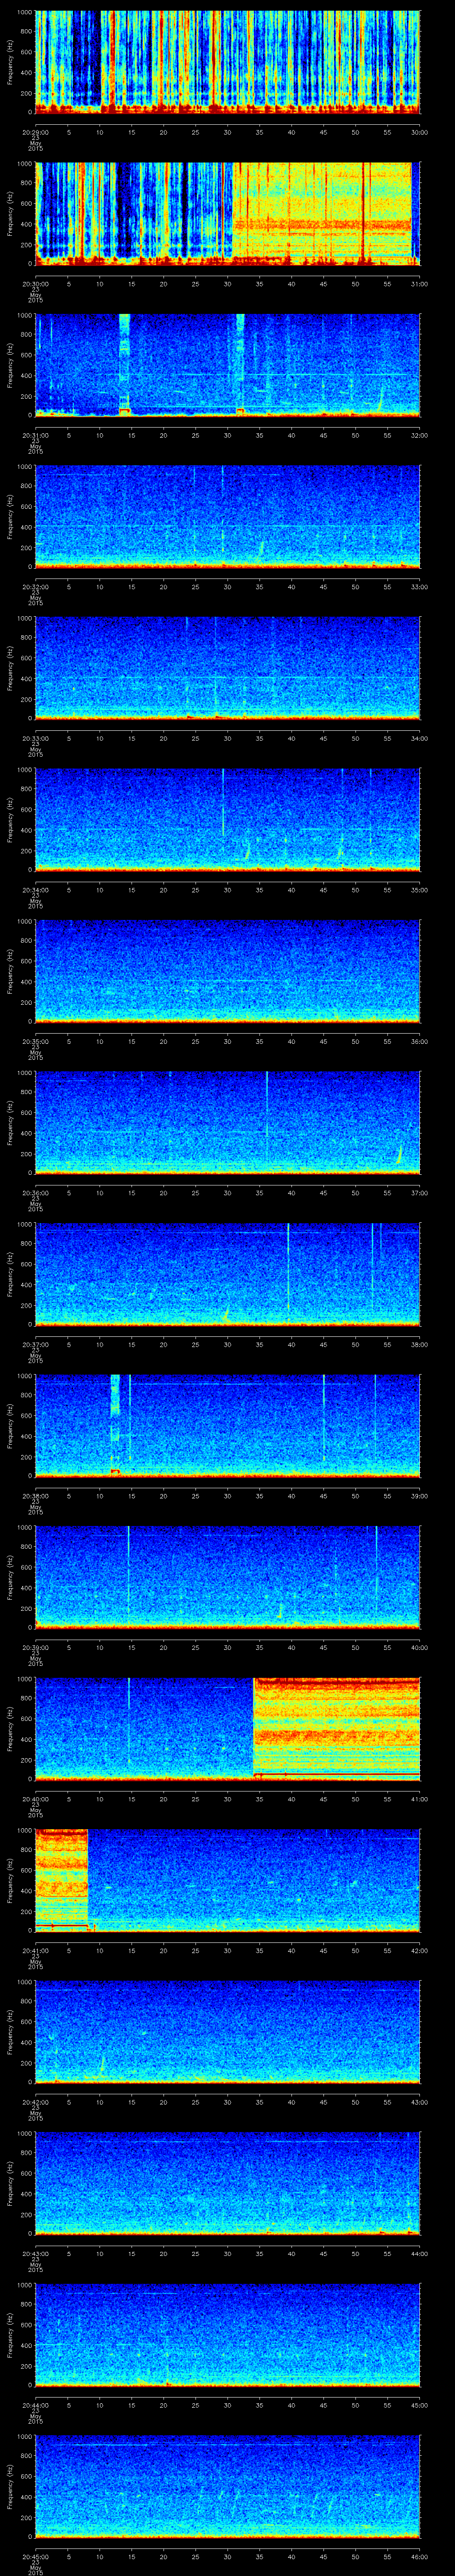
Task: Click the 20:35:00 start time label
Action: coord(35,1041)
